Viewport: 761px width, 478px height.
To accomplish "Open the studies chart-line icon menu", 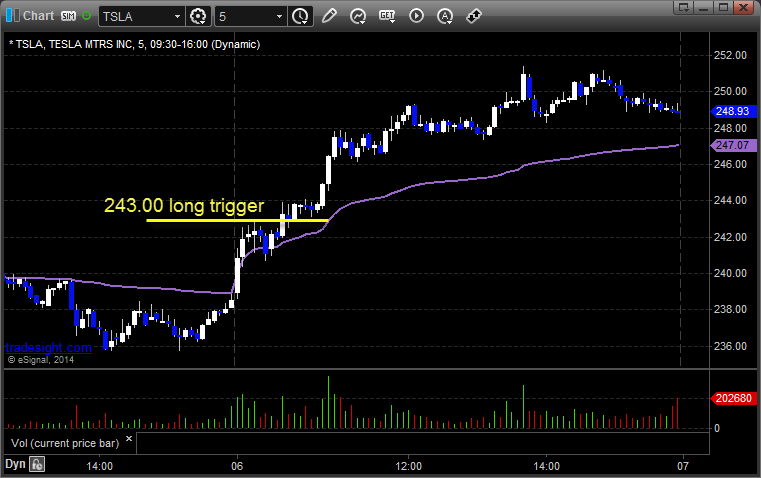I will 358,16.
